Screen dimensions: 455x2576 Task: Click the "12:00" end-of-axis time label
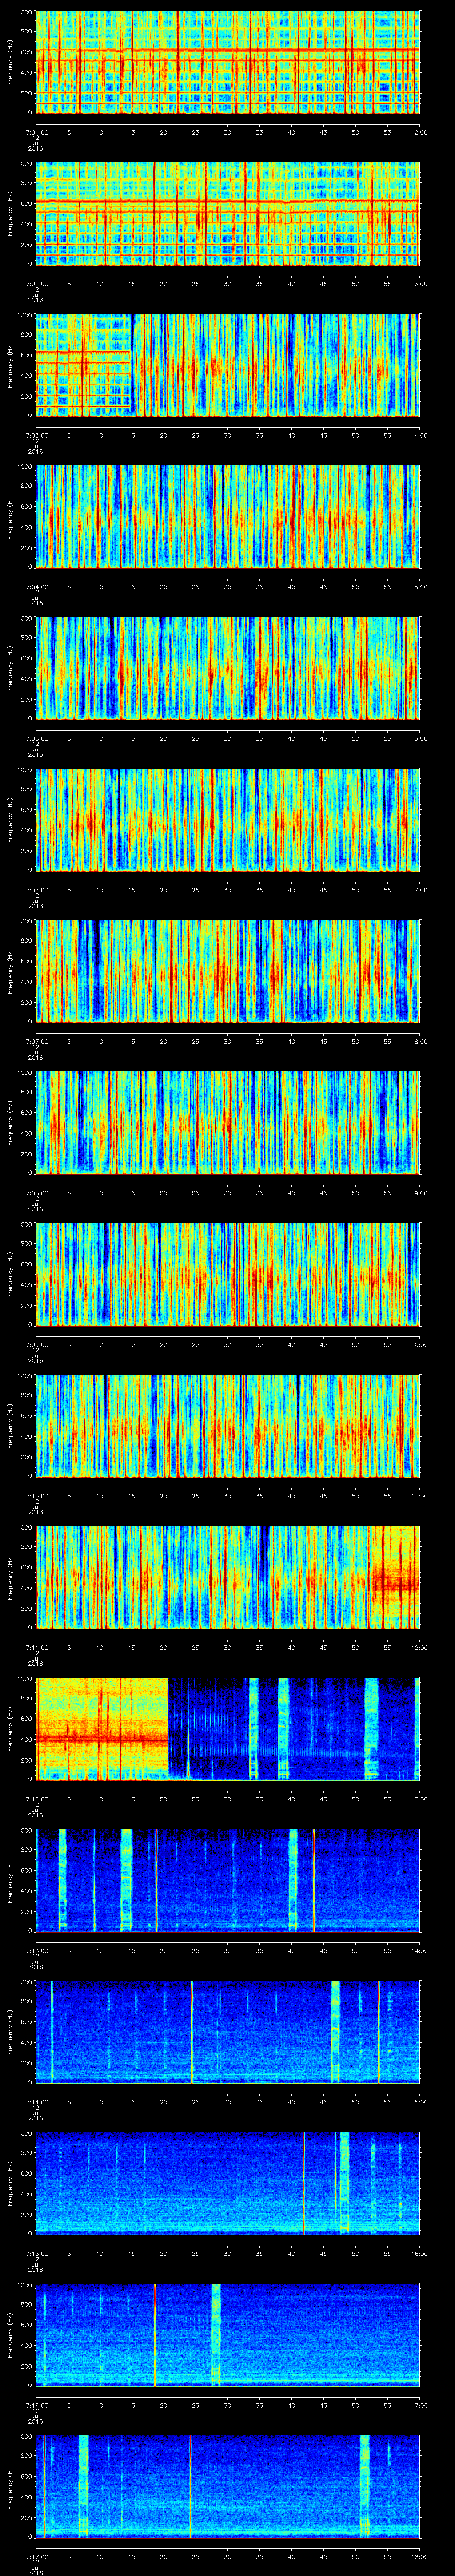(x=420, y=1647)
